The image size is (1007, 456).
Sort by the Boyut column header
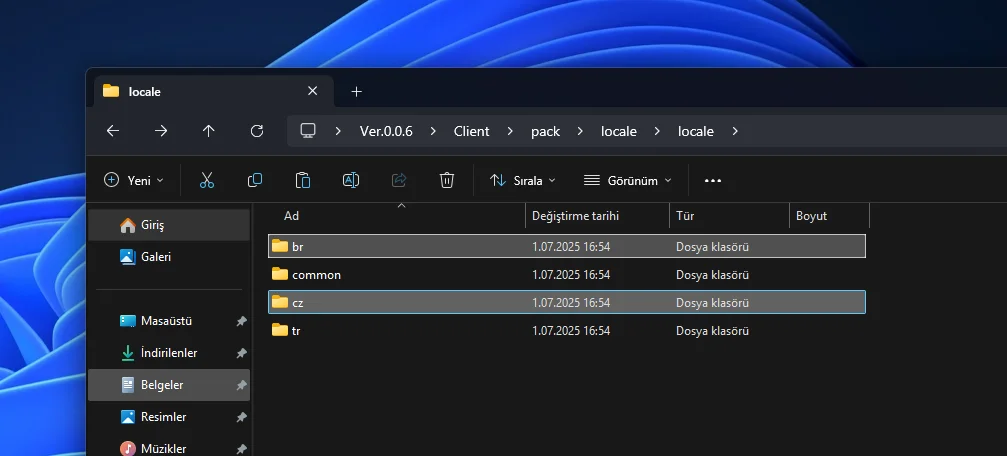pyautogui.click(x=829, y=216)
